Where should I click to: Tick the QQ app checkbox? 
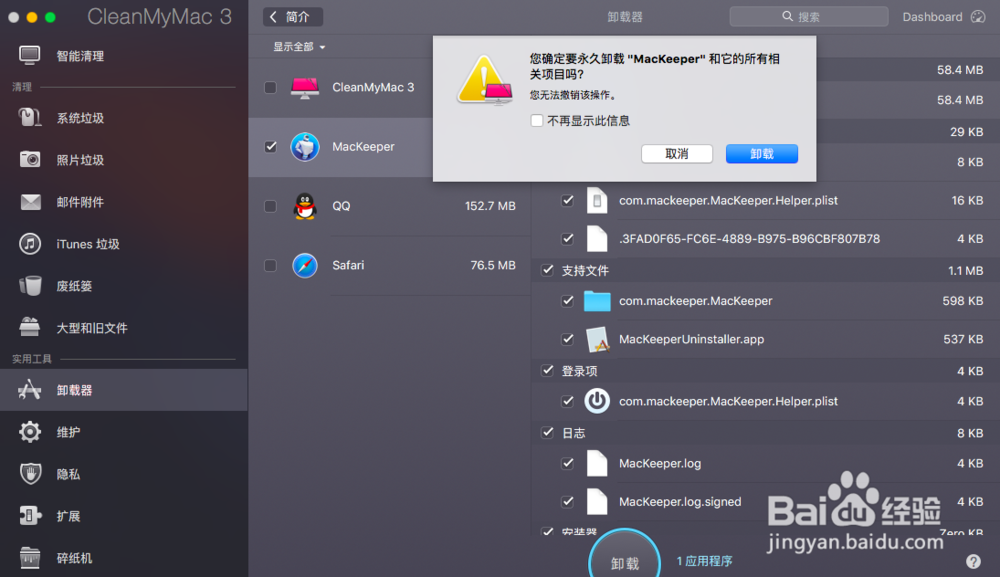point(270,206)
